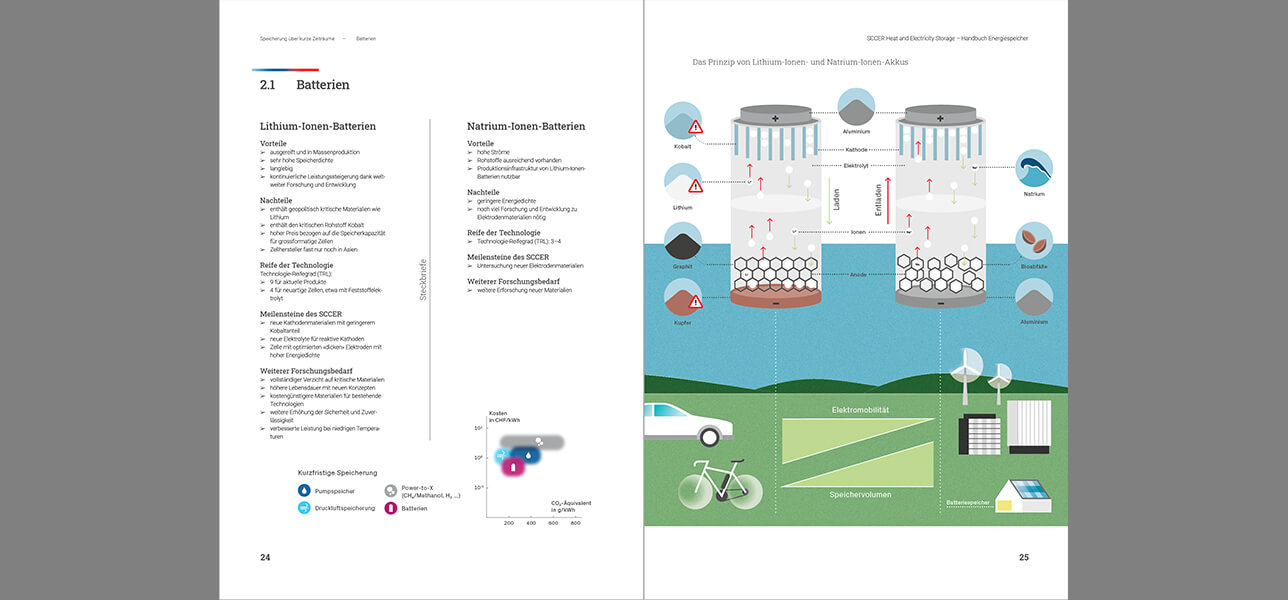Select the Graphit material icon

pyautogui.click(x=683, y=242)
